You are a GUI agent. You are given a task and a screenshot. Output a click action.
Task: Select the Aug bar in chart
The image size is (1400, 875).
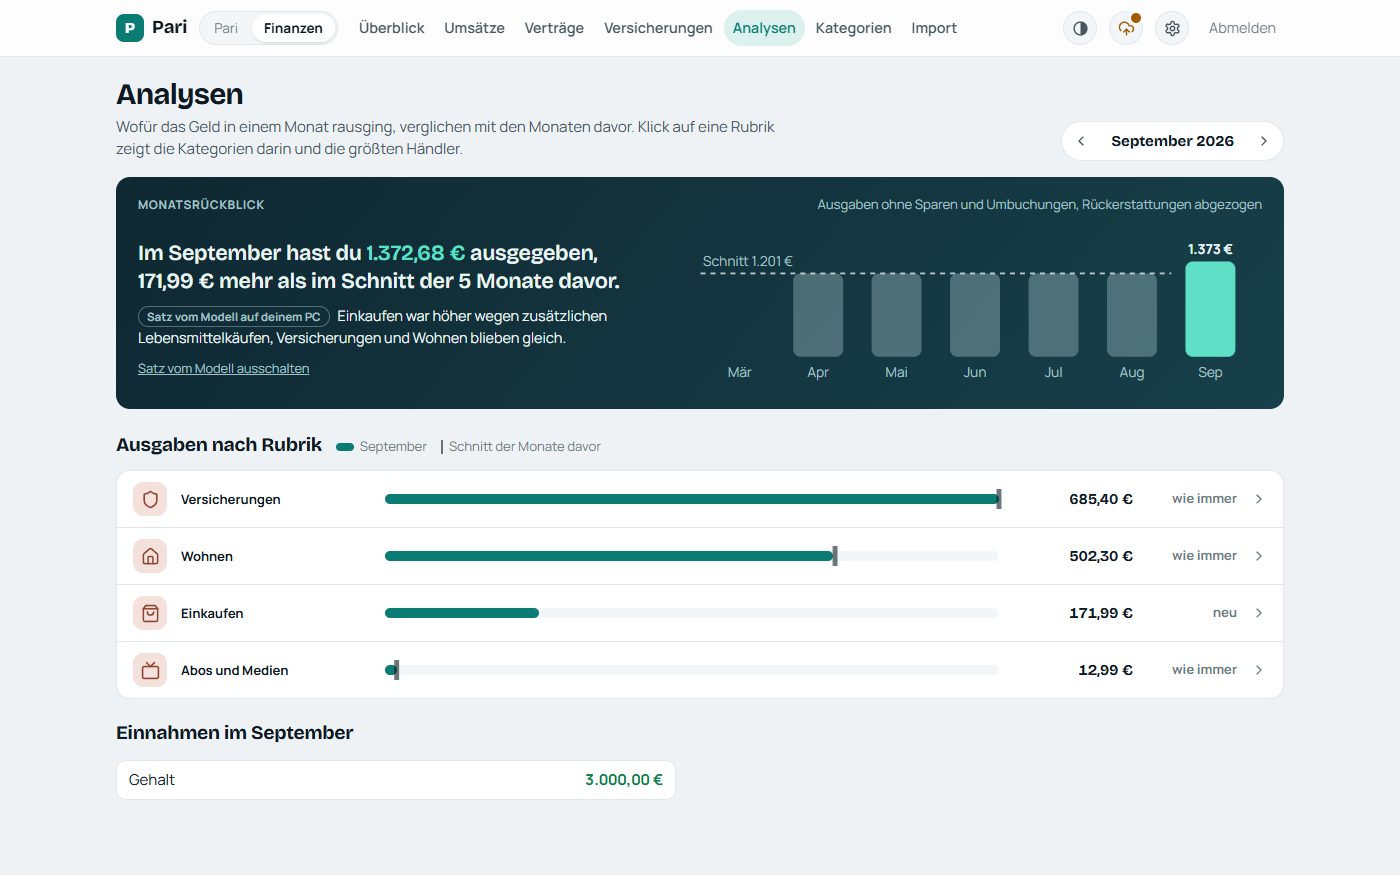click(x=1132, y=315)
